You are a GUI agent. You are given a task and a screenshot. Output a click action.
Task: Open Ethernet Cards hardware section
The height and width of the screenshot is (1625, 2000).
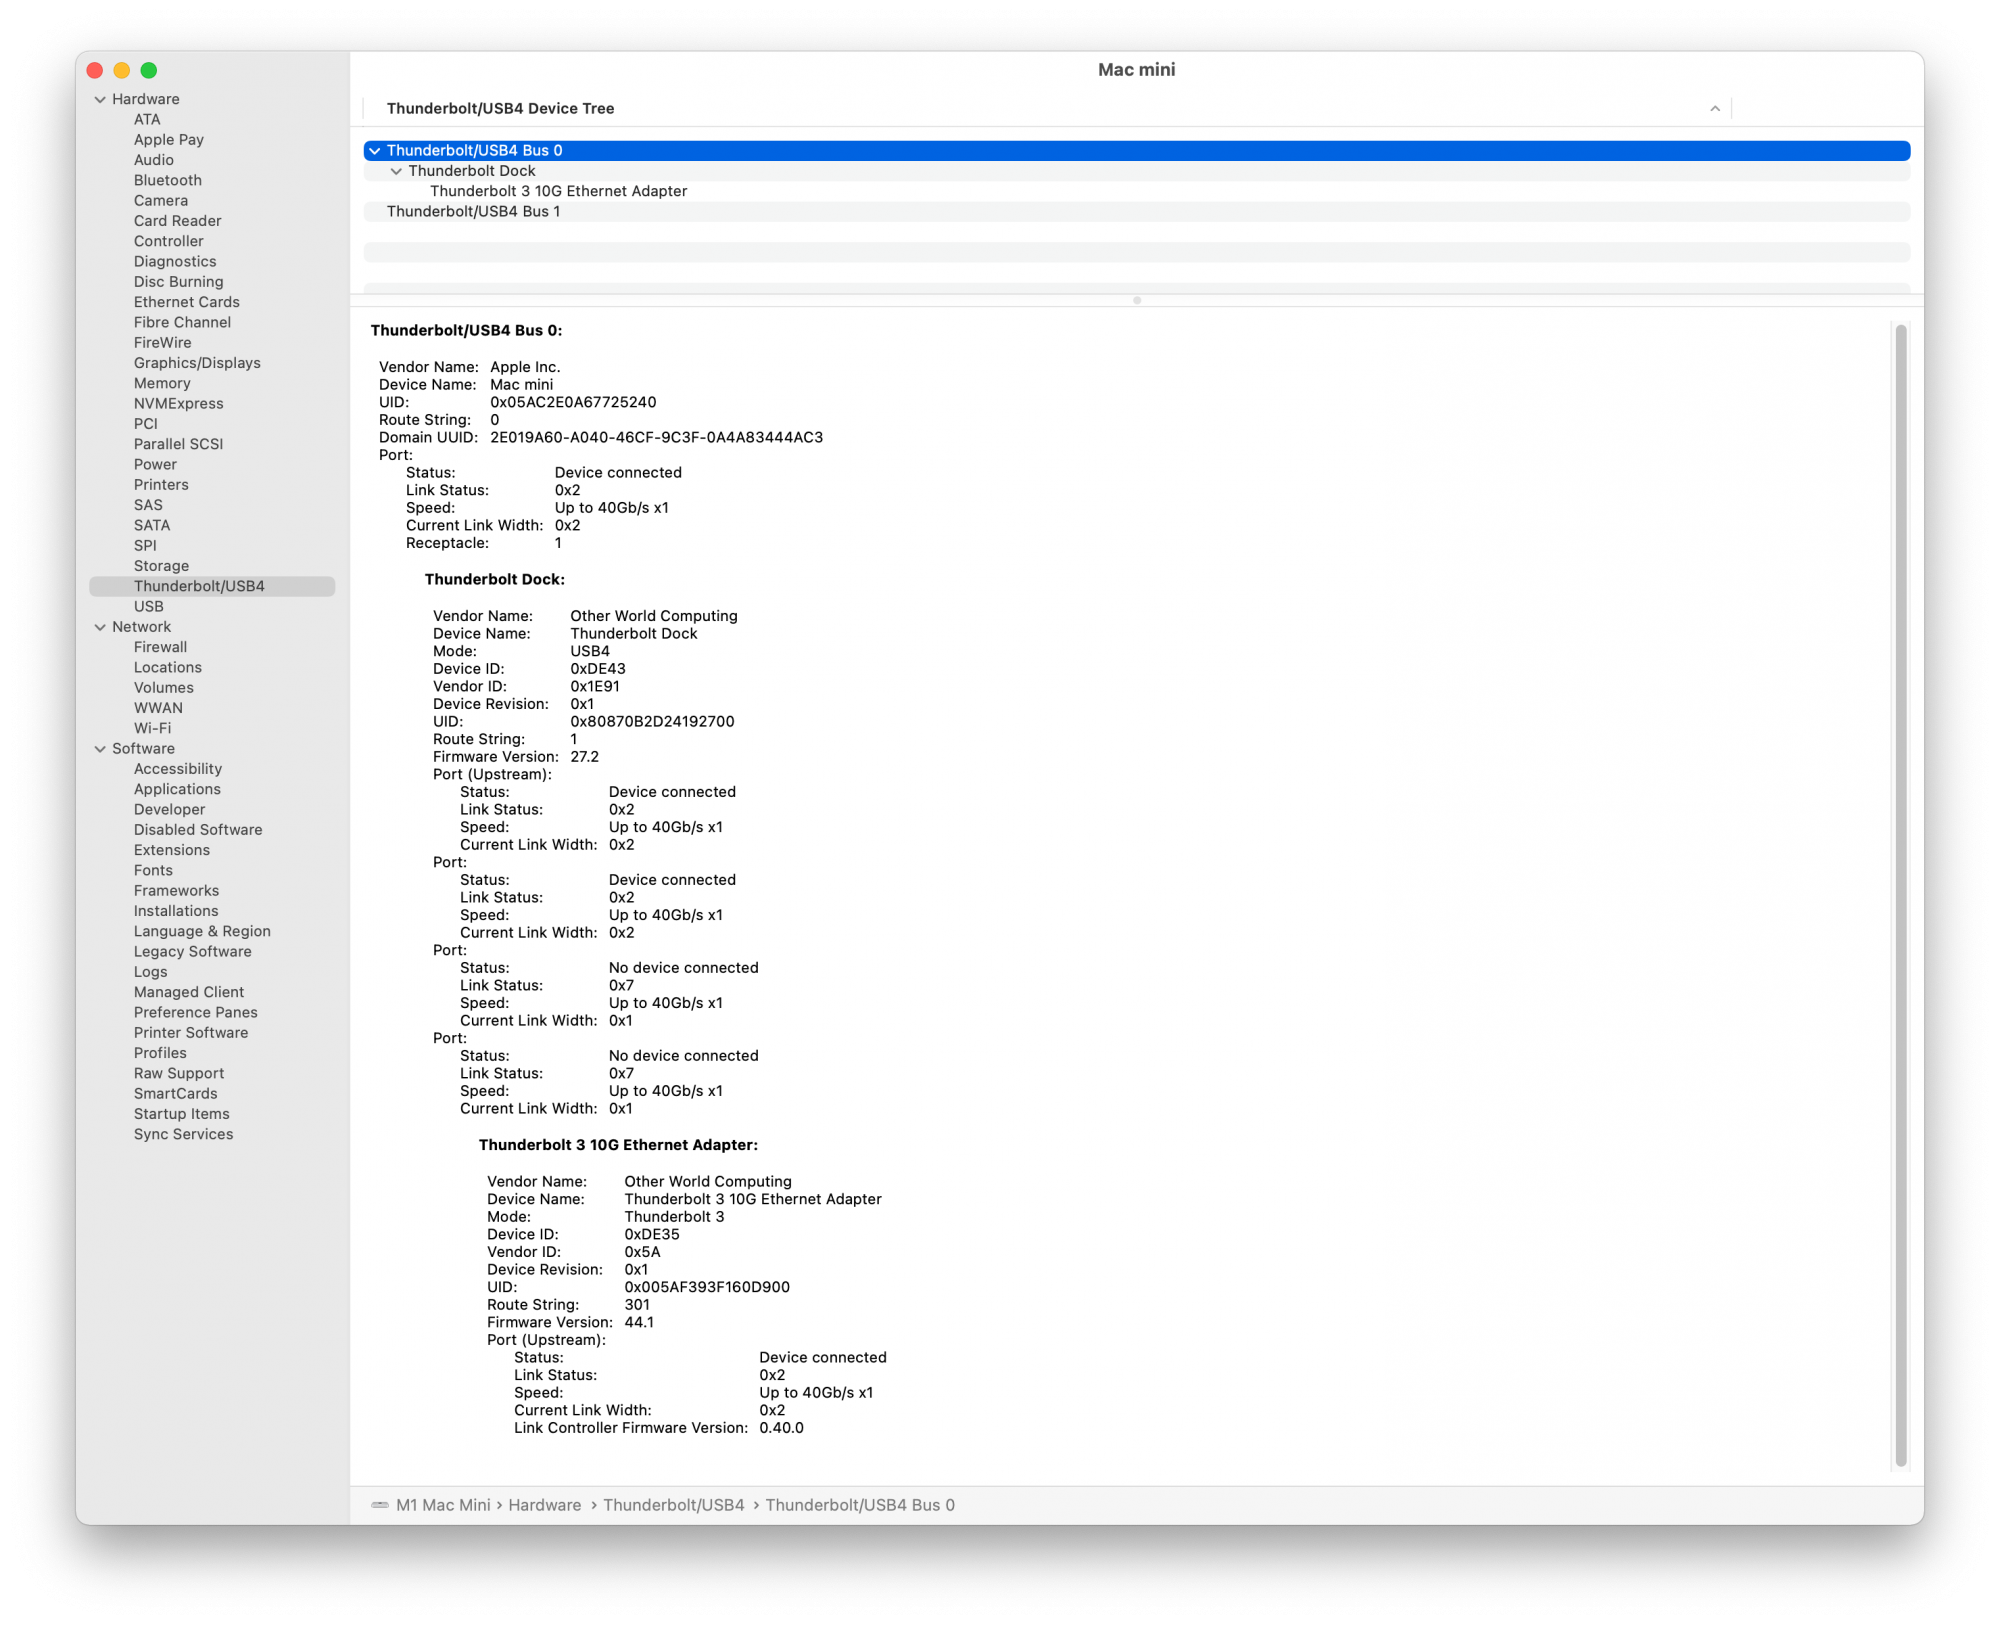186,302
